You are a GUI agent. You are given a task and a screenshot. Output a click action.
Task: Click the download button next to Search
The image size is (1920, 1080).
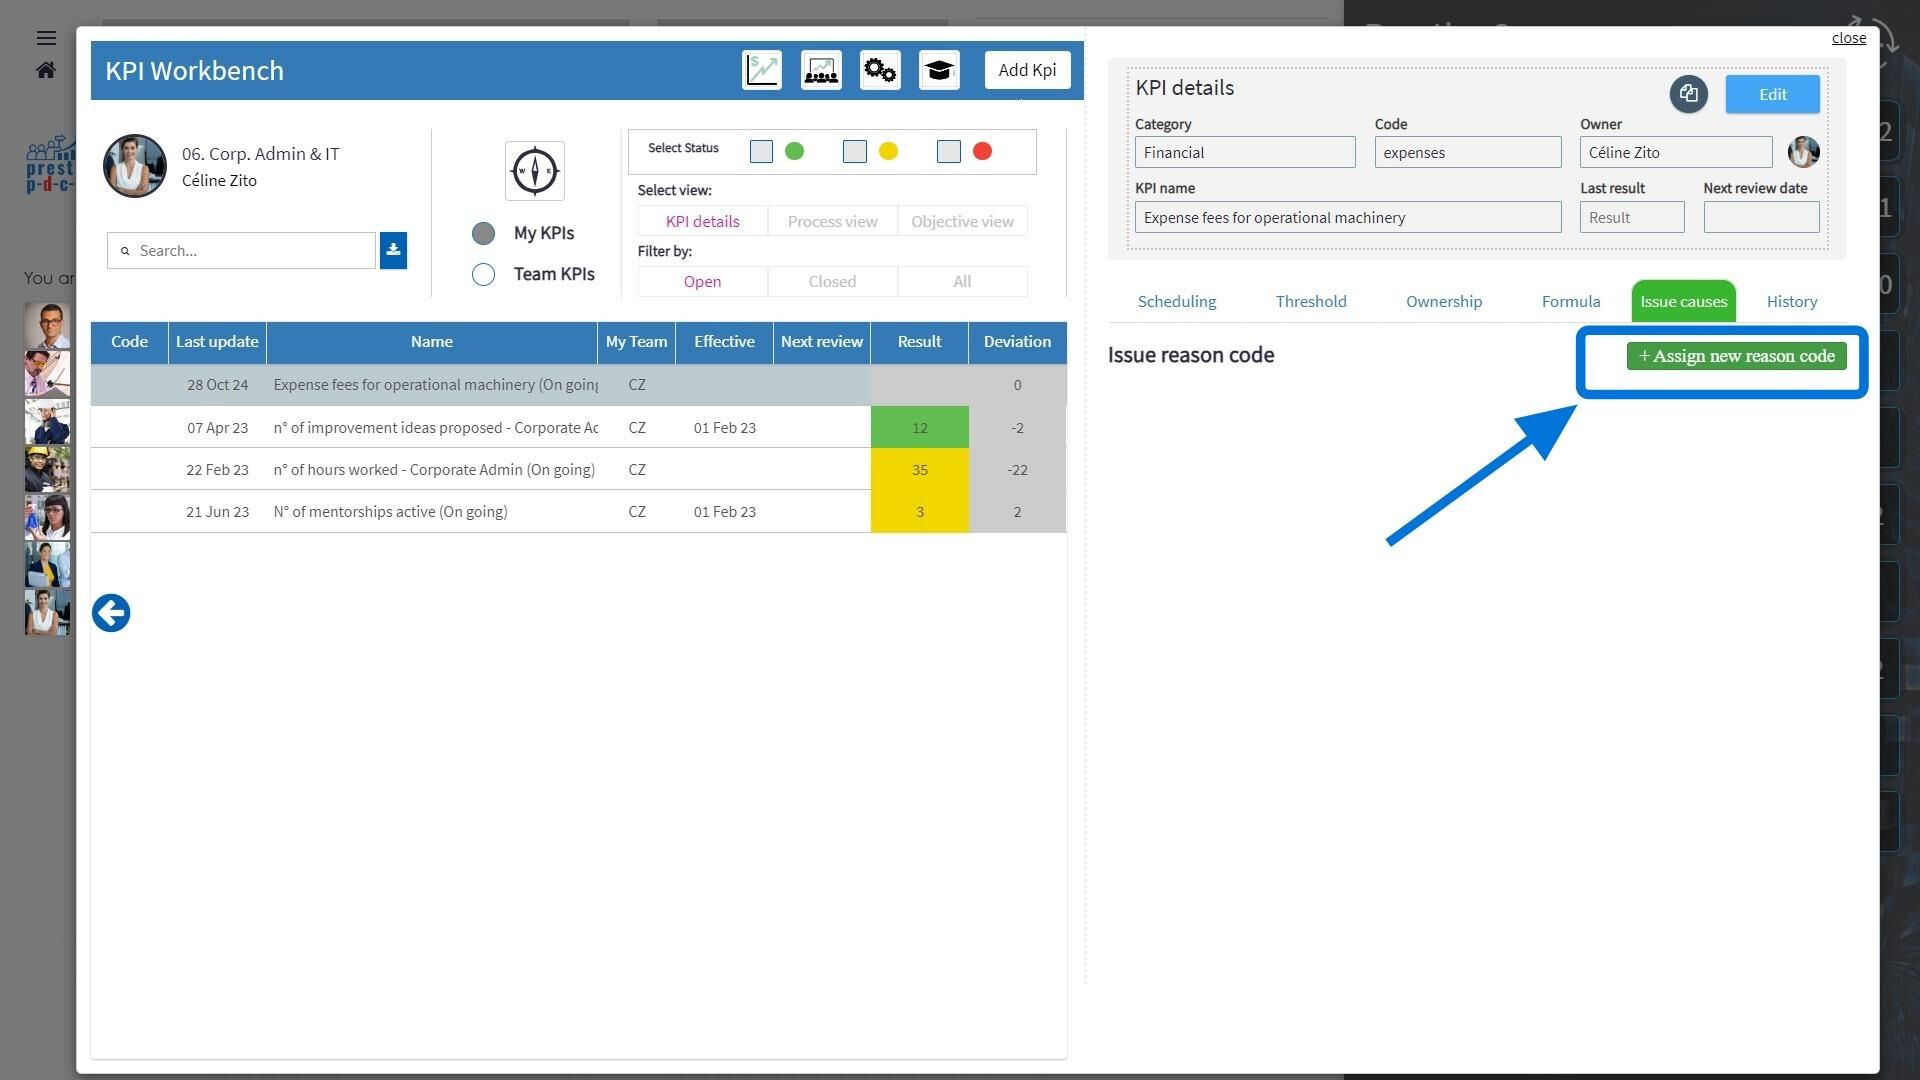coord(393,250)
